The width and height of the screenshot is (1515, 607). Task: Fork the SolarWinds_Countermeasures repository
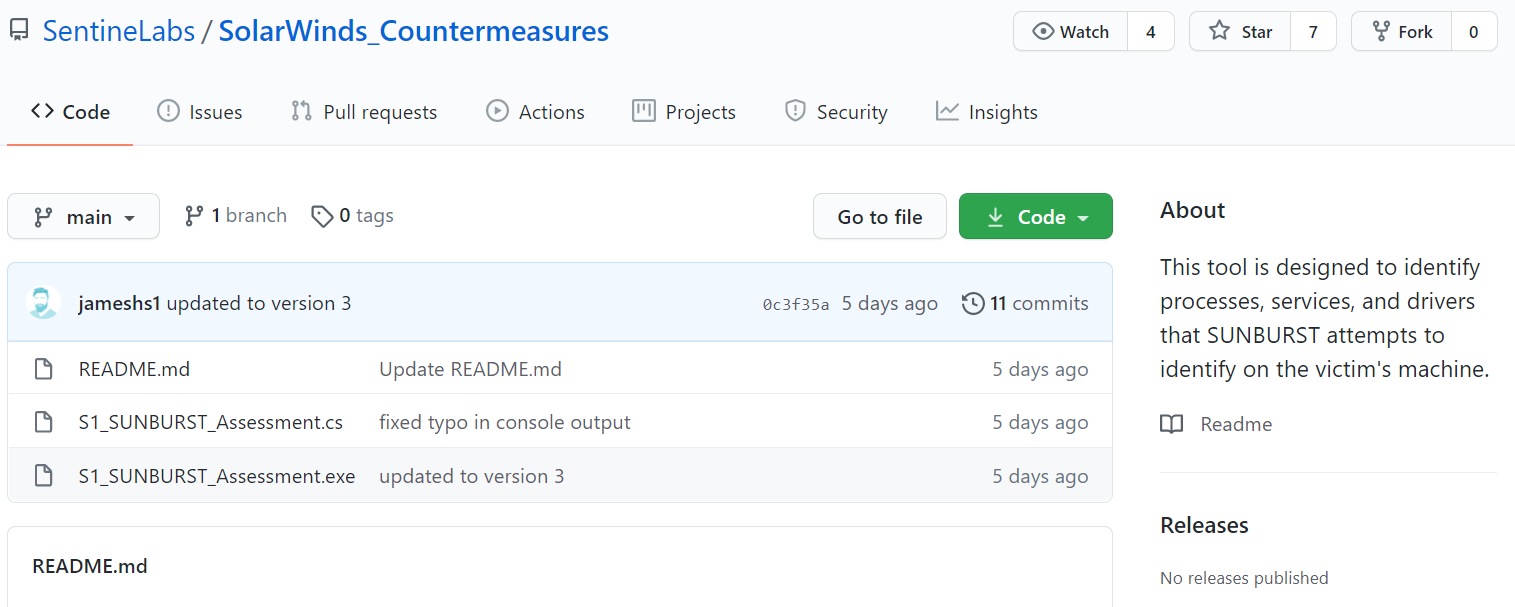click(1401, 32)
